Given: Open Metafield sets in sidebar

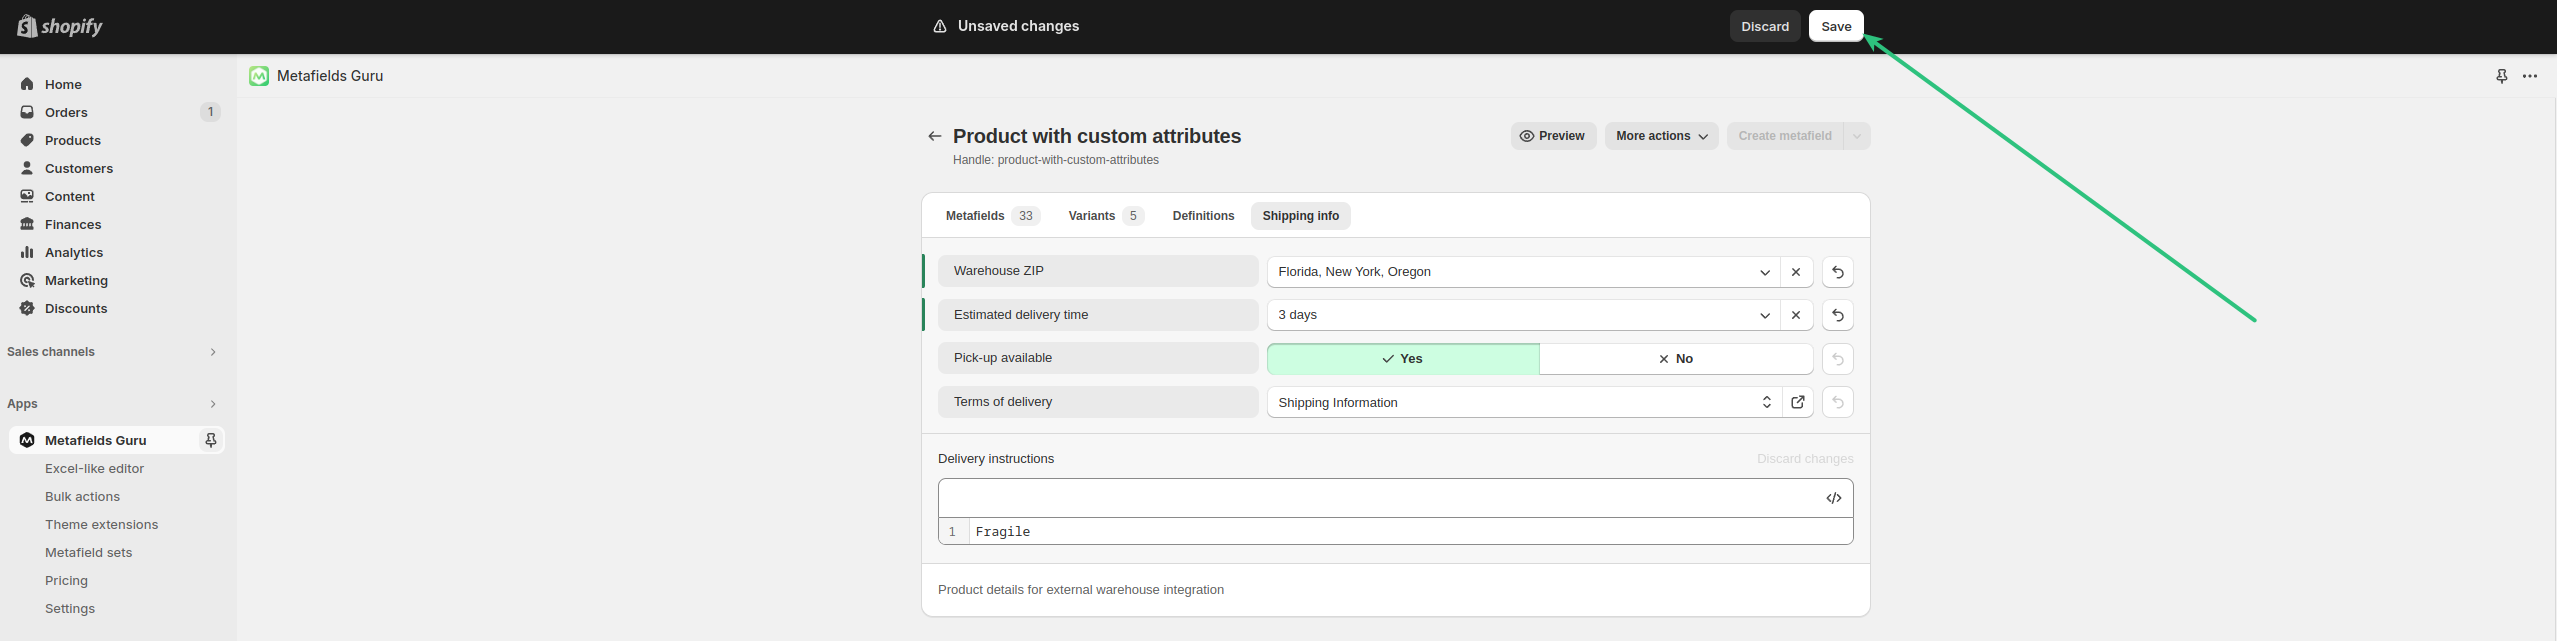Looking at the screenshot, I should (x=88, y=552).
